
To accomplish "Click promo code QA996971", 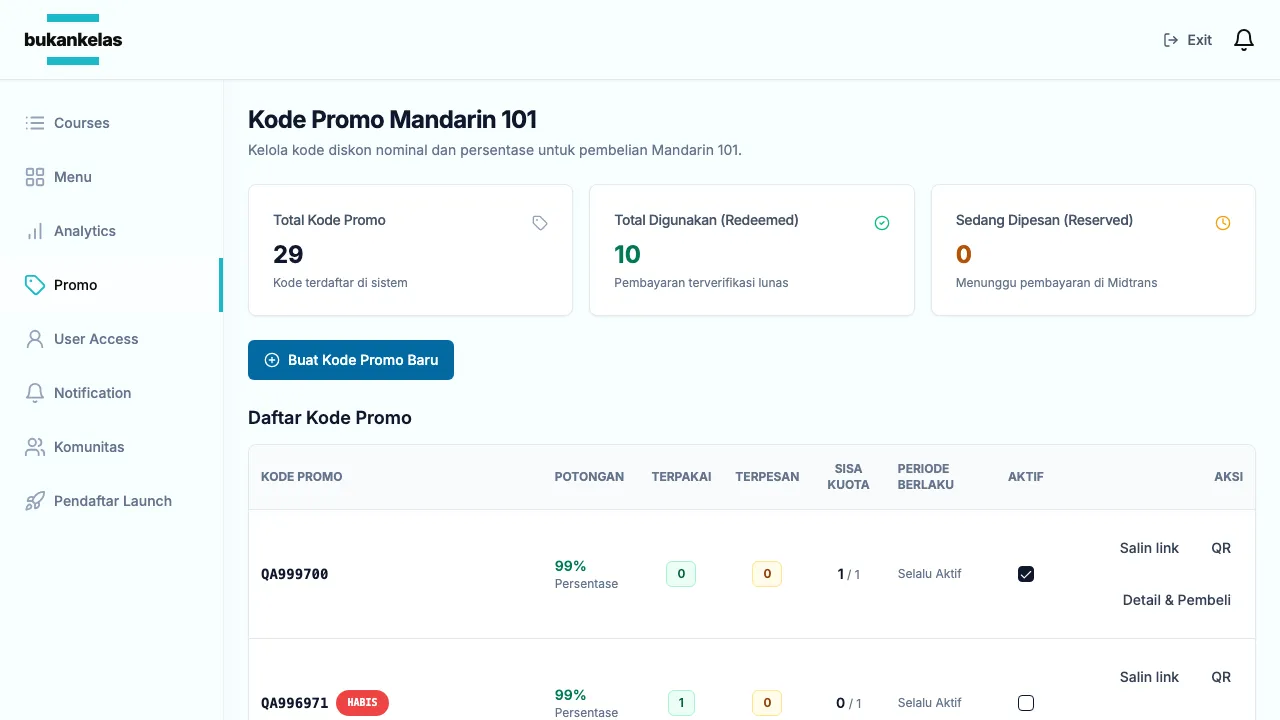I will 295,703.
